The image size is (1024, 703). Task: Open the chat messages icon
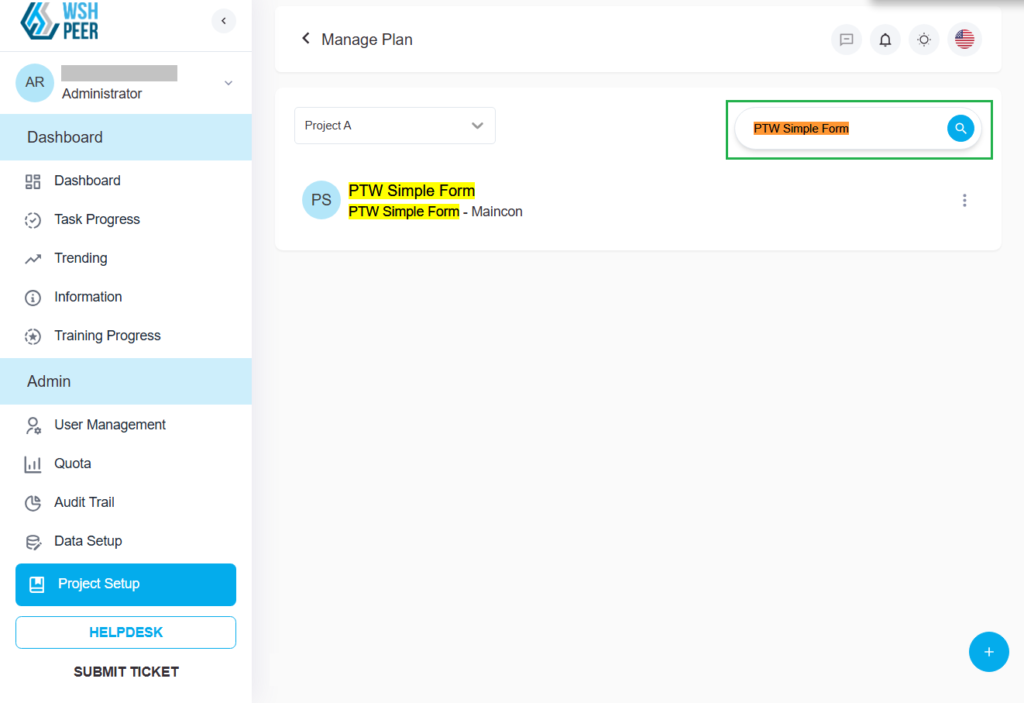coord(846,40)
